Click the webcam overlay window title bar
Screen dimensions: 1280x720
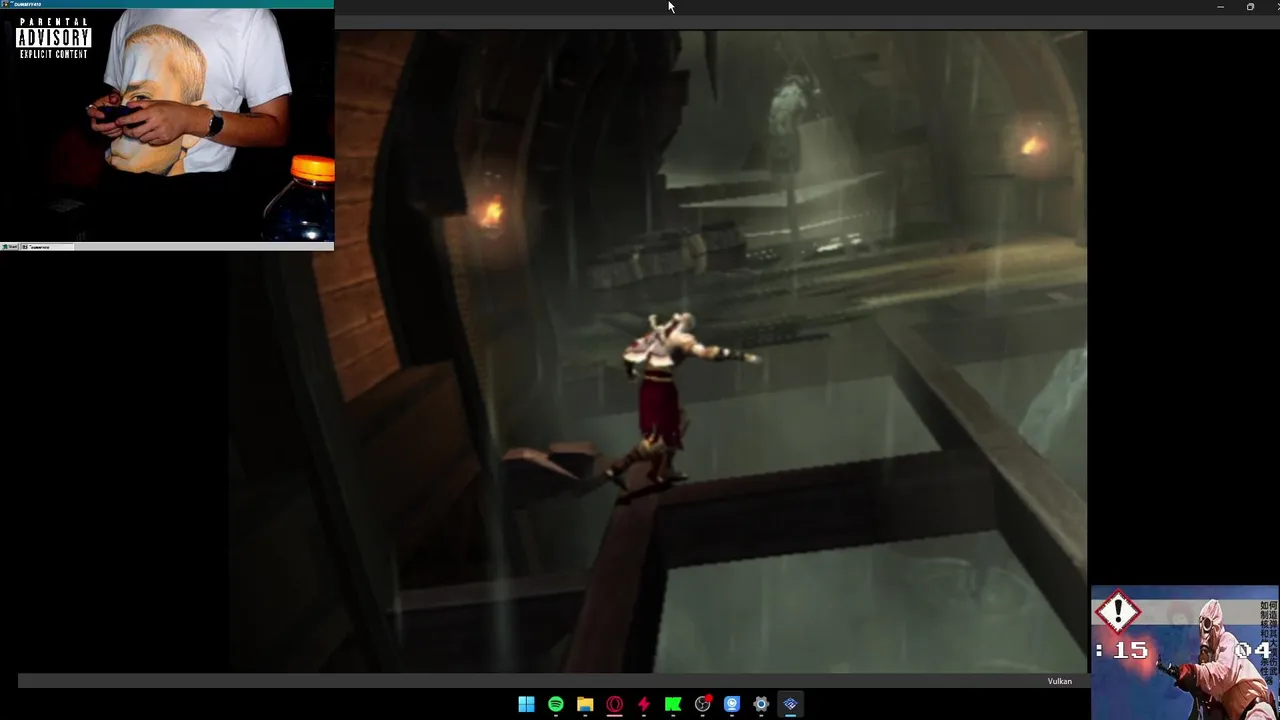point(167,4)
